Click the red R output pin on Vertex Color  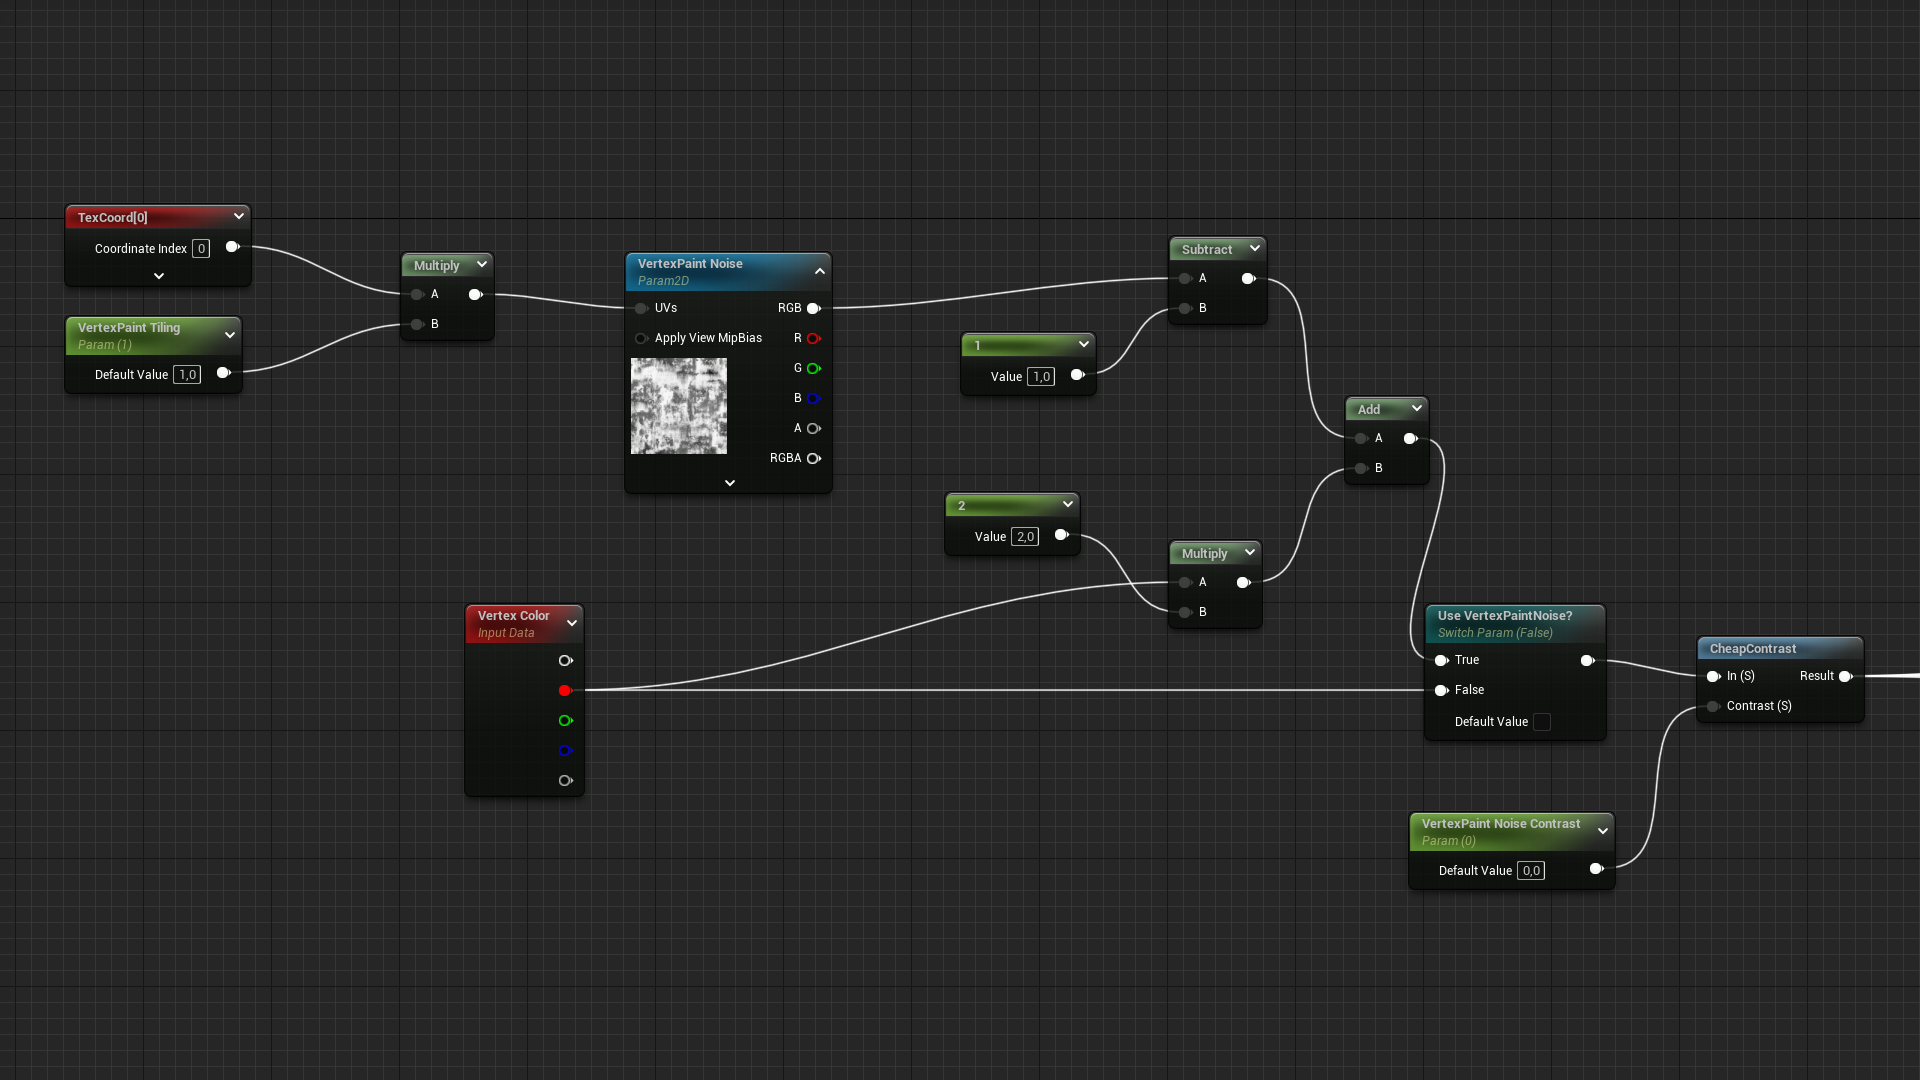[565, 691]
